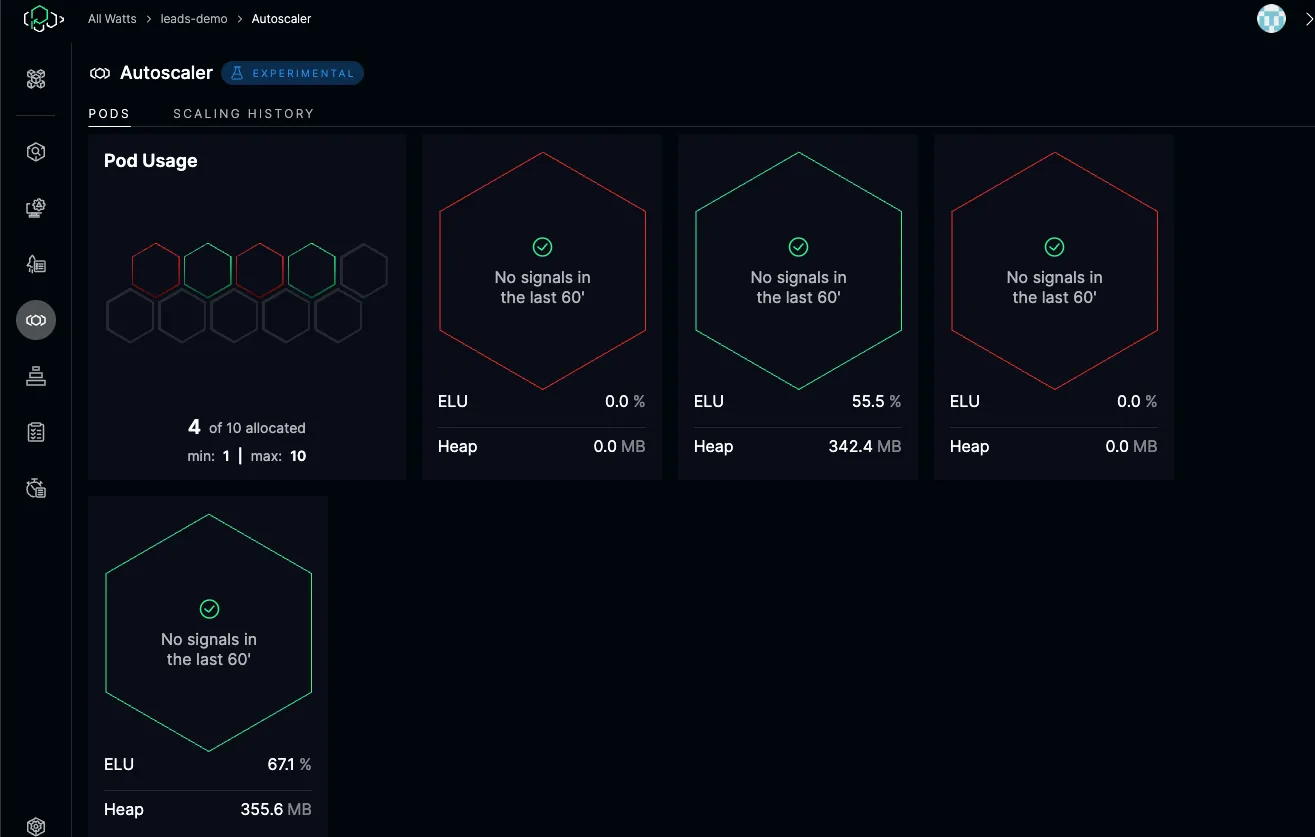
Task: Click the monitor with gear sidebar icon
Action: pyautogui.click(x=36, y=208)
